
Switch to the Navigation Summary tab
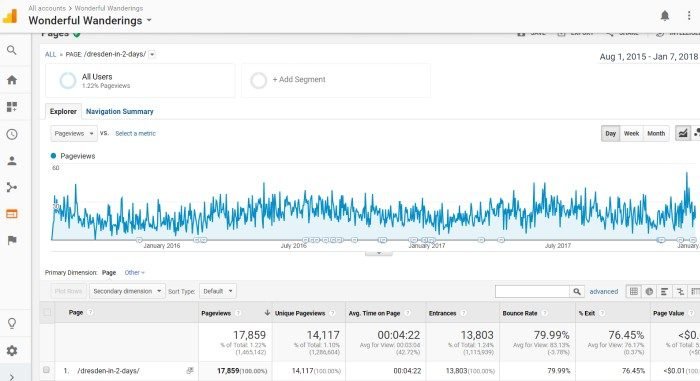tap(120, 111)
